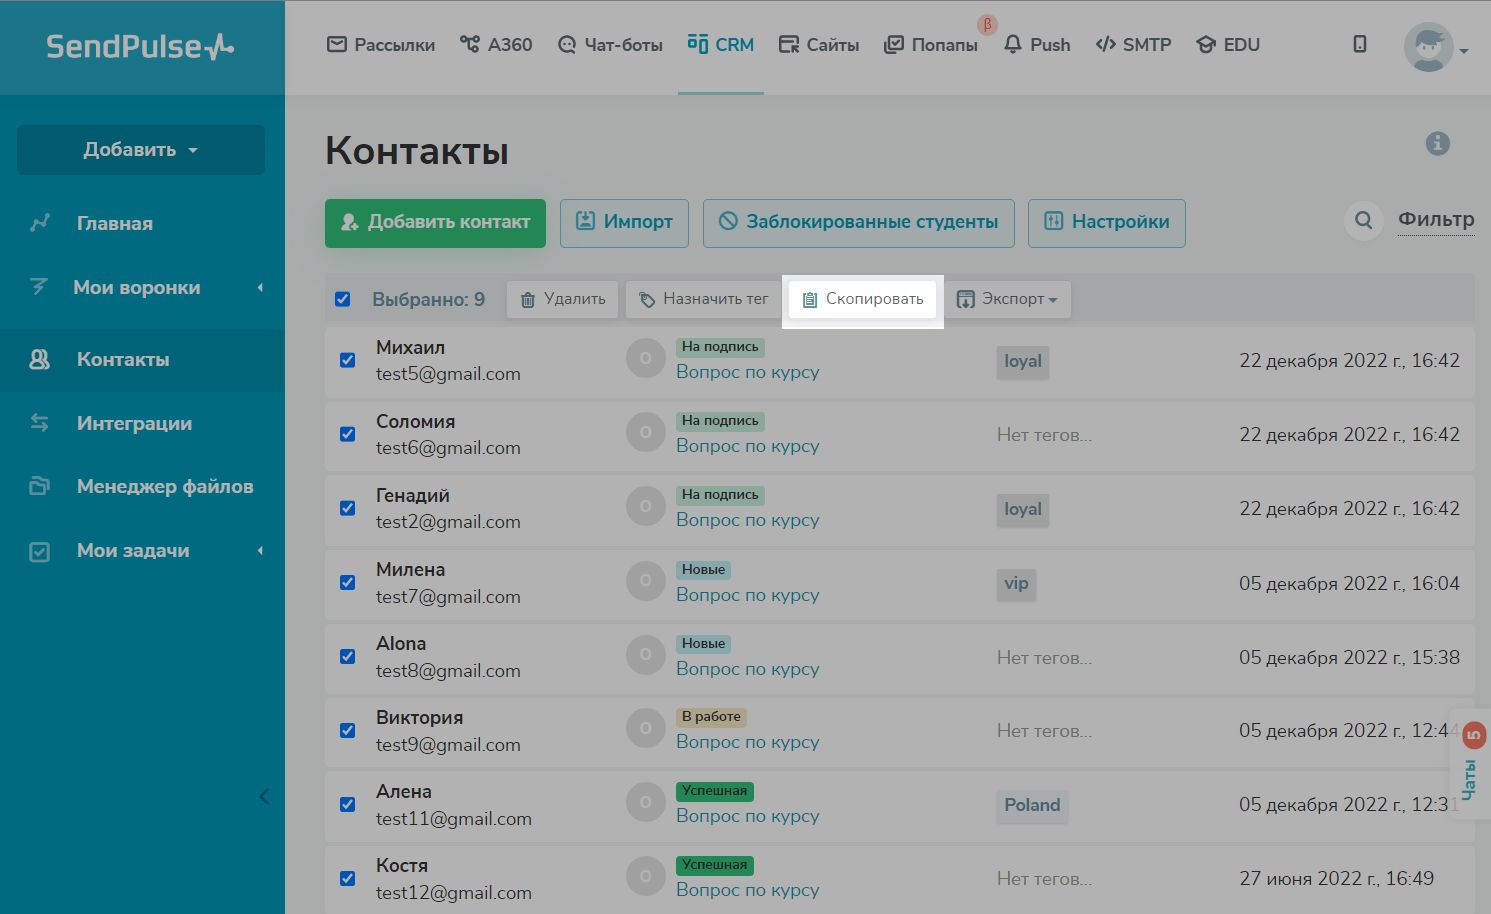Image resolution: width=1491 pixels, height=914 pixels.
Task: Click the Импорт button
Action: tap(624, 223)
